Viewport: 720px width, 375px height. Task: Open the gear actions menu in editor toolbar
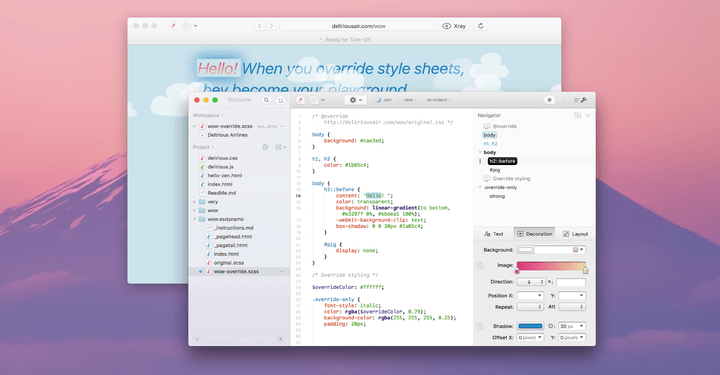pos(355,100)
